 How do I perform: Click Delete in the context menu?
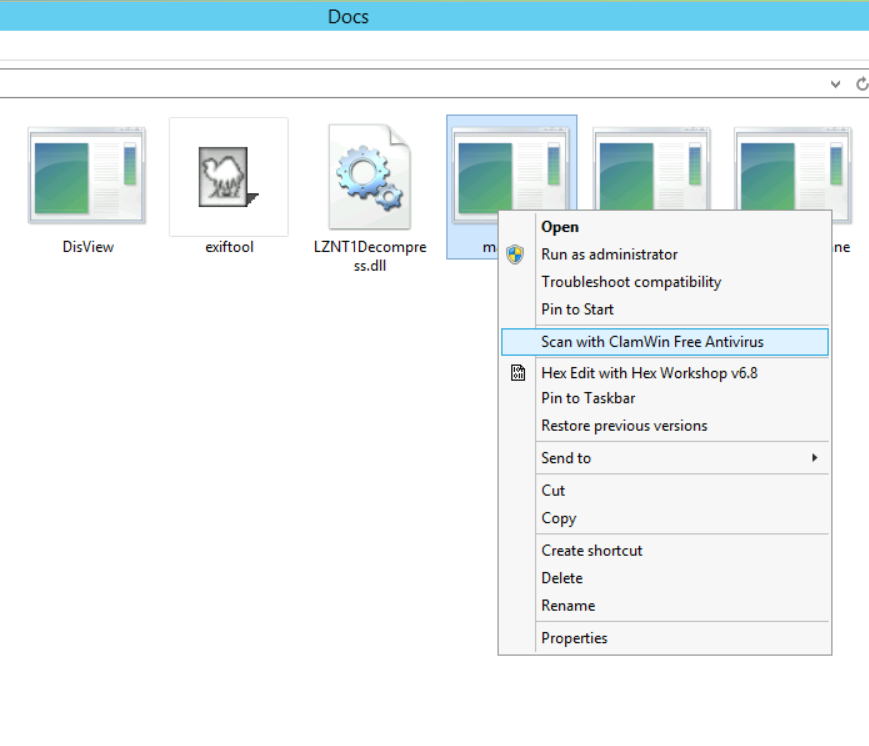pyautogui.click(x=561, y=578)
